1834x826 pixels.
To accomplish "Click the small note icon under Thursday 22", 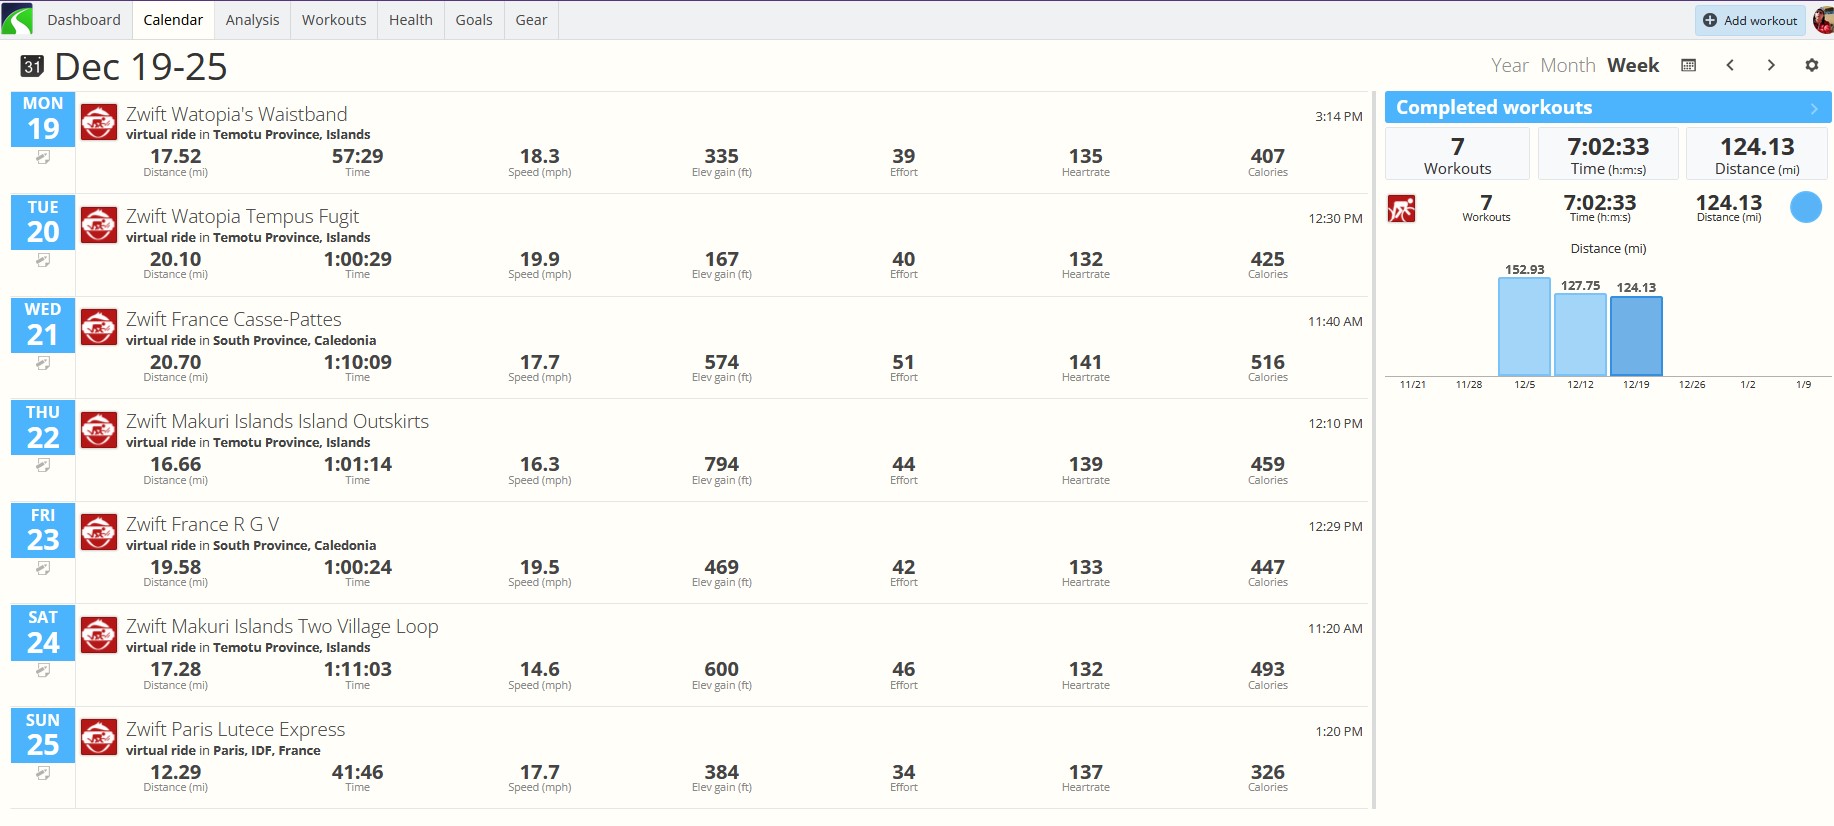I will pos(43,465).
